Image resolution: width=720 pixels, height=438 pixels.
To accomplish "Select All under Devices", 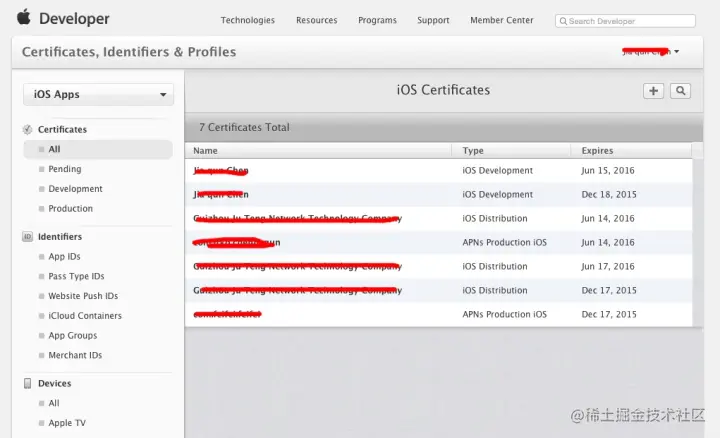I will click(54, 403).
